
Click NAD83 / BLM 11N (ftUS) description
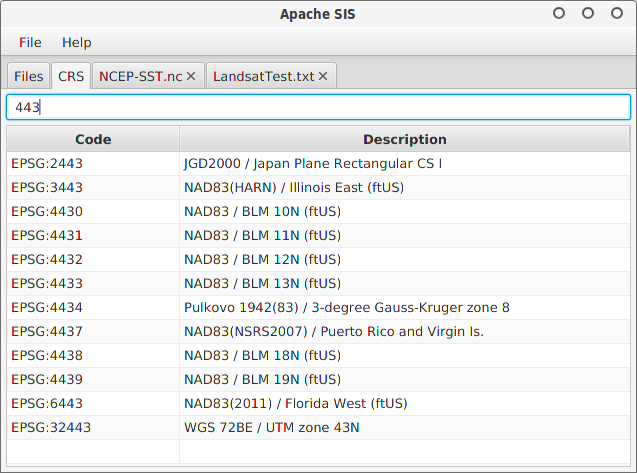pos(262,235)
